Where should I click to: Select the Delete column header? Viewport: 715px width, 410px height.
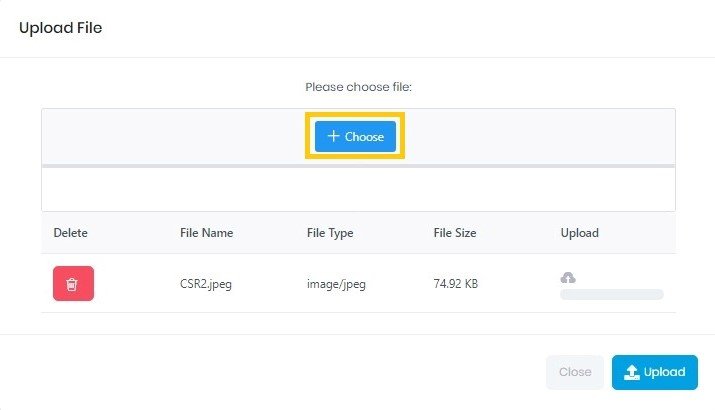coord(71,233)
